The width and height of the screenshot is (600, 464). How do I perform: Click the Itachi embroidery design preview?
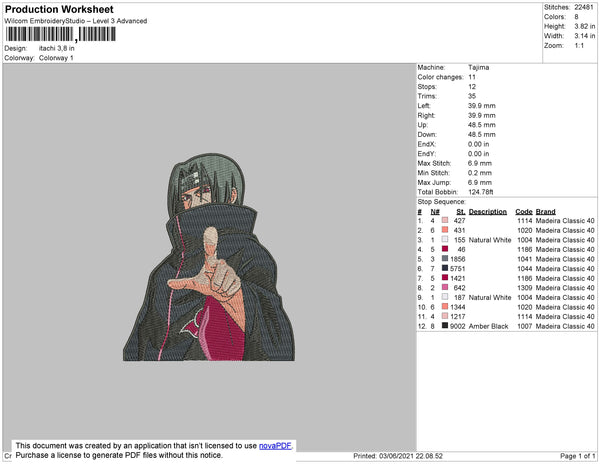pos(209,257)
